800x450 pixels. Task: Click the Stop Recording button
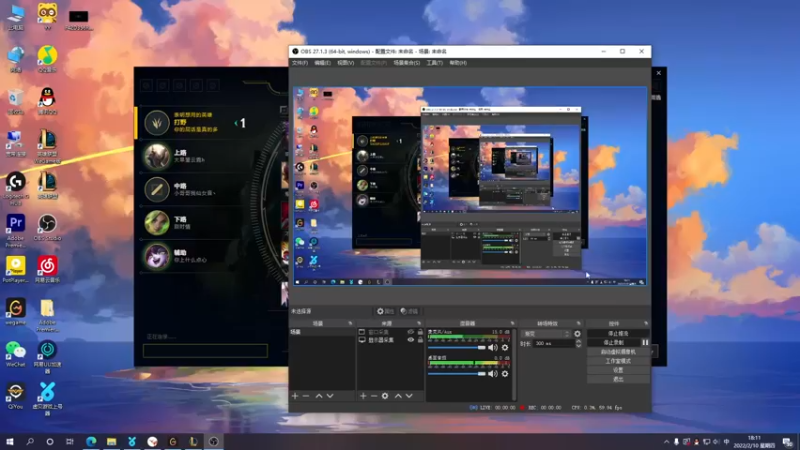(x=614, y=342)
